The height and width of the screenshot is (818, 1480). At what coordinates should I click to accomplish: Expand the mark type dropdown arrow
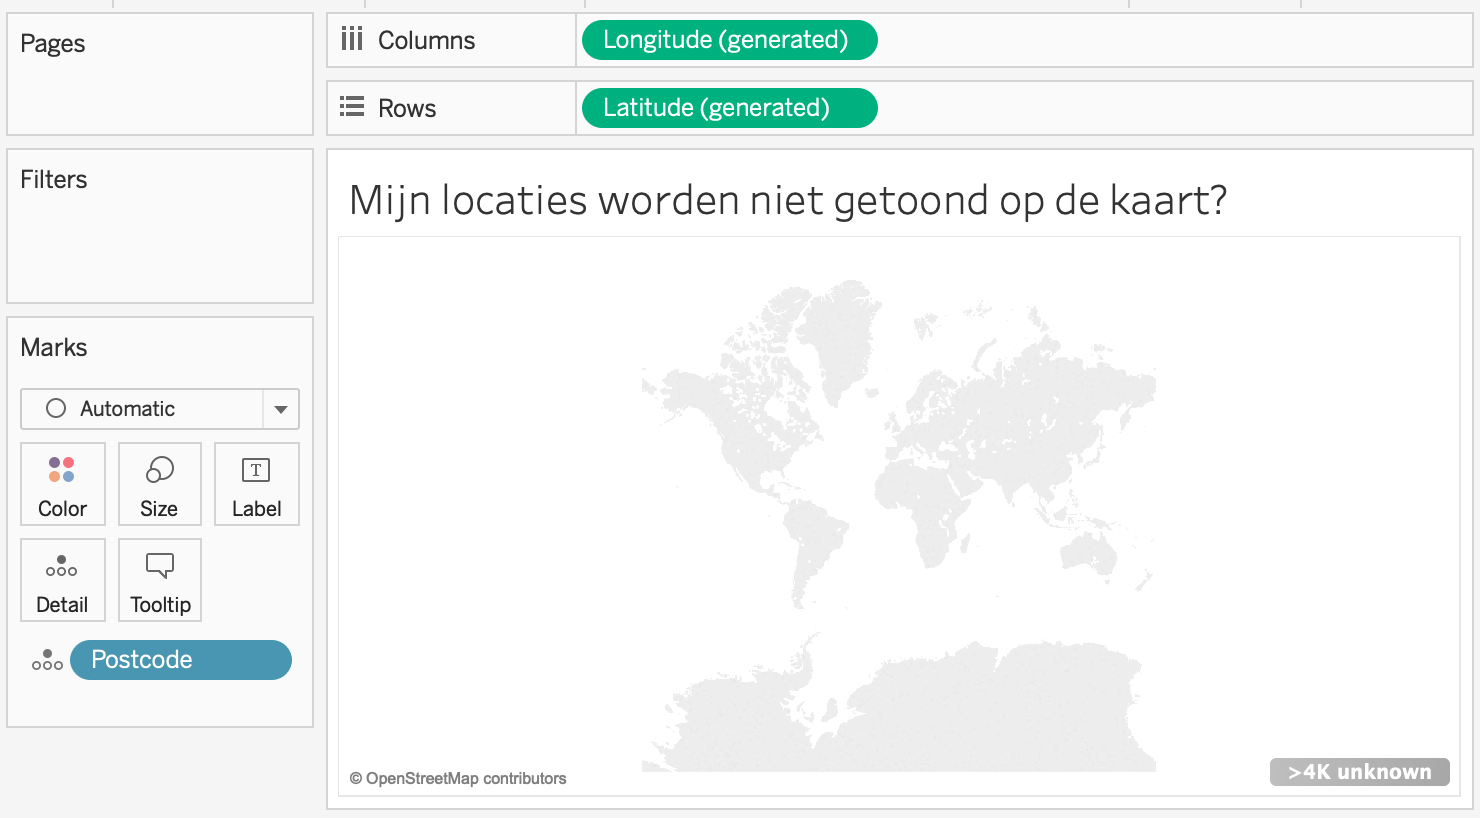[281, 409]
